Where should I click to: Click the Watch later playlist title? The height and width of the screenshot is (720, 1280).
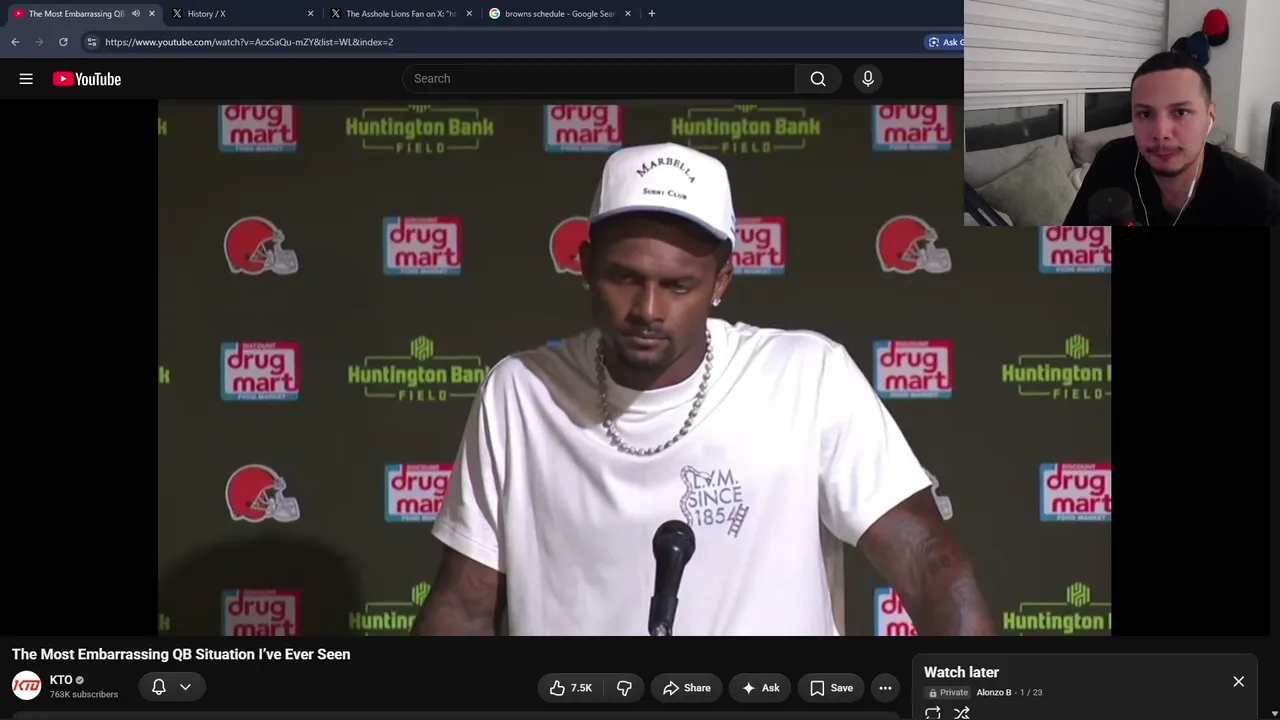[x=961, y=672]
